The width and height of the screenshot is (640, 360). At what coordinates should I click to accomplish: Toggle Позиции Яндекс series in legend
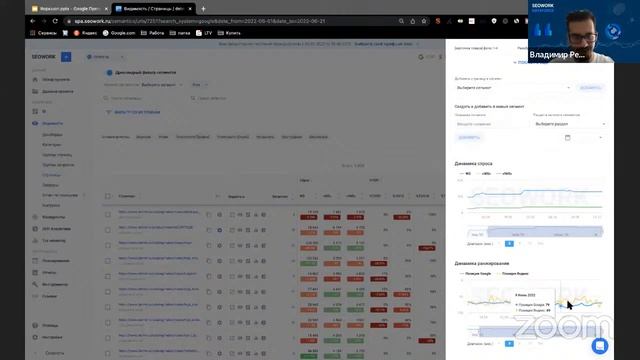point(512,273)
